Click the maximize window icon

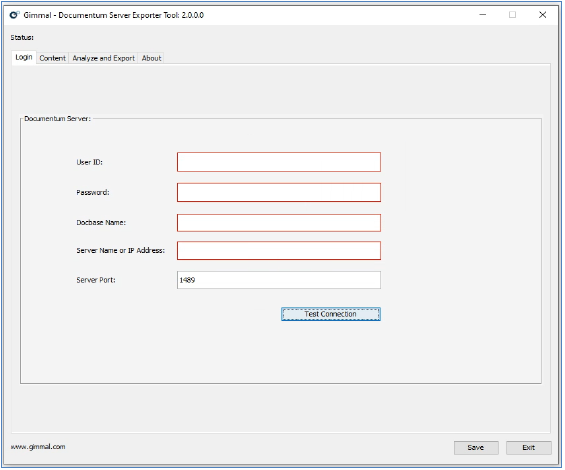512,15
